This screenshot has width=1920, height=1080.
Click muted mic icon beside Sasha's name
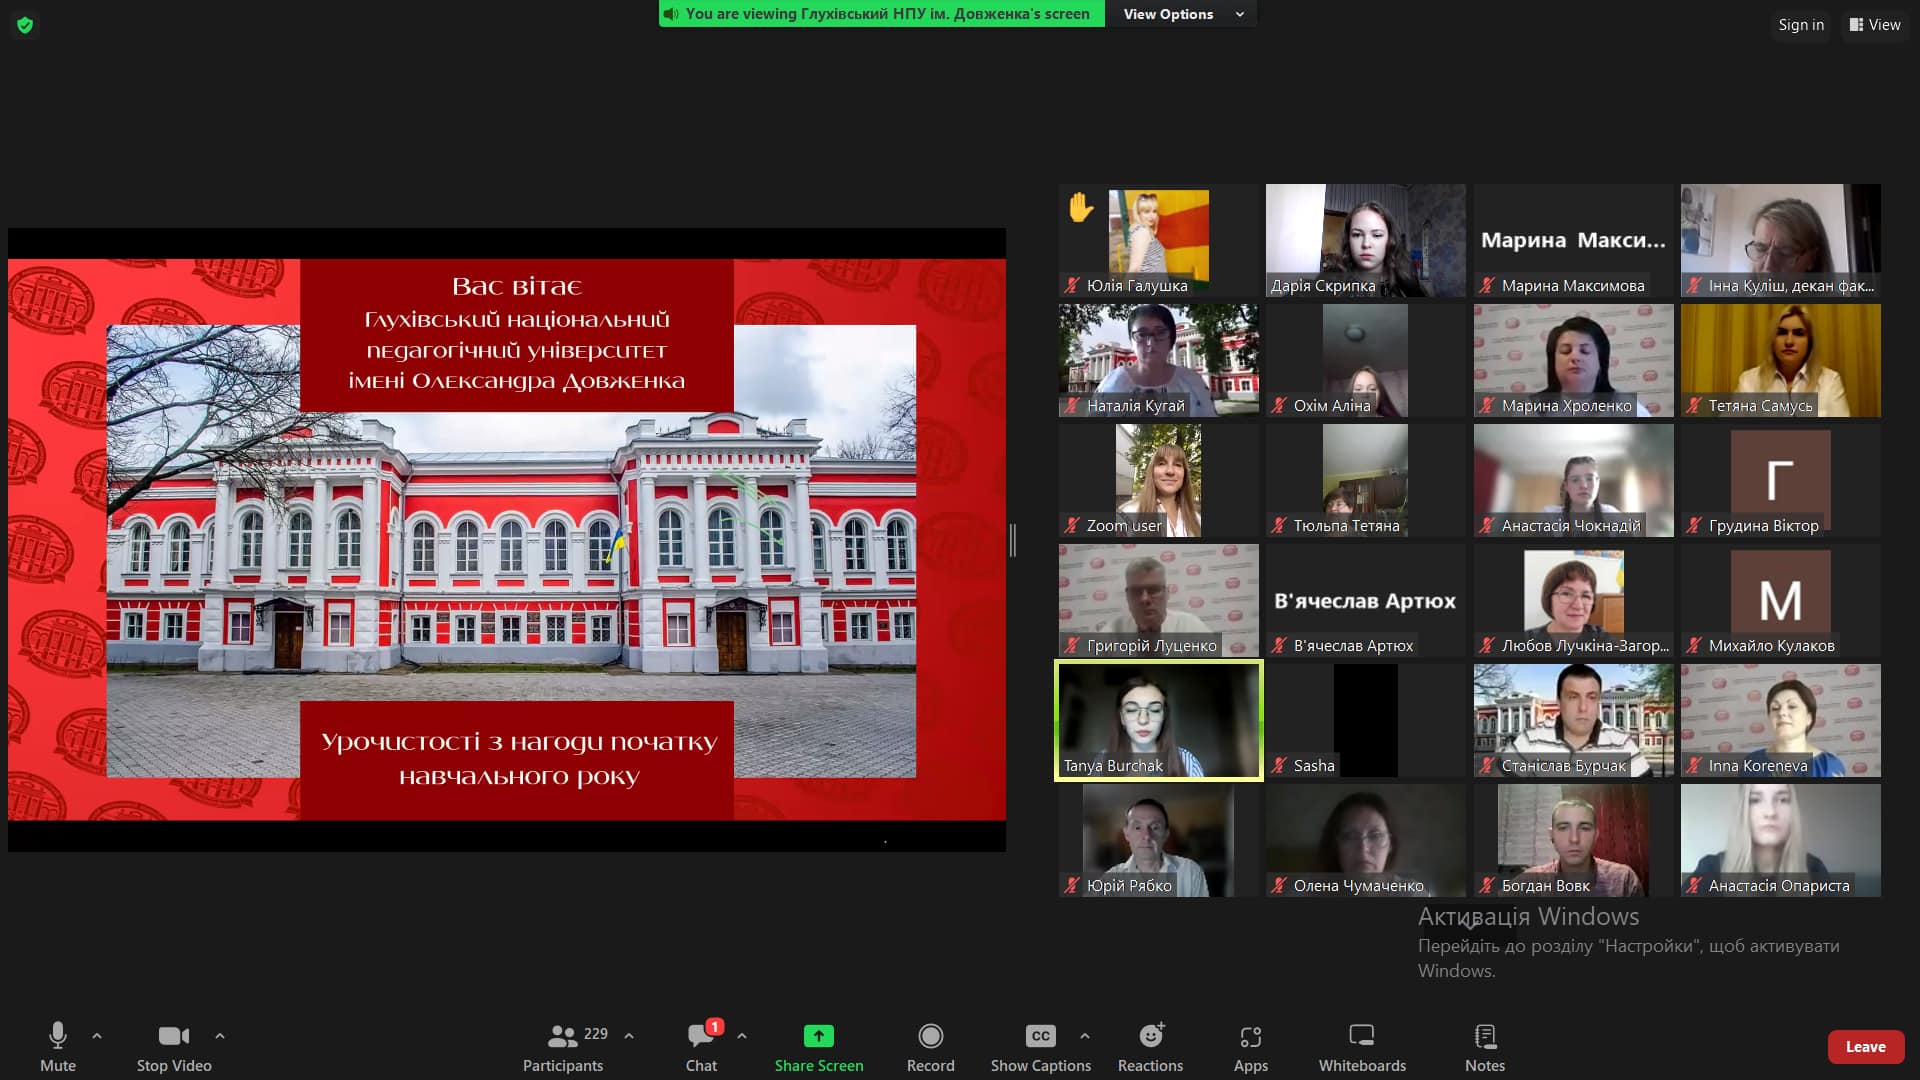(1279, 766)
